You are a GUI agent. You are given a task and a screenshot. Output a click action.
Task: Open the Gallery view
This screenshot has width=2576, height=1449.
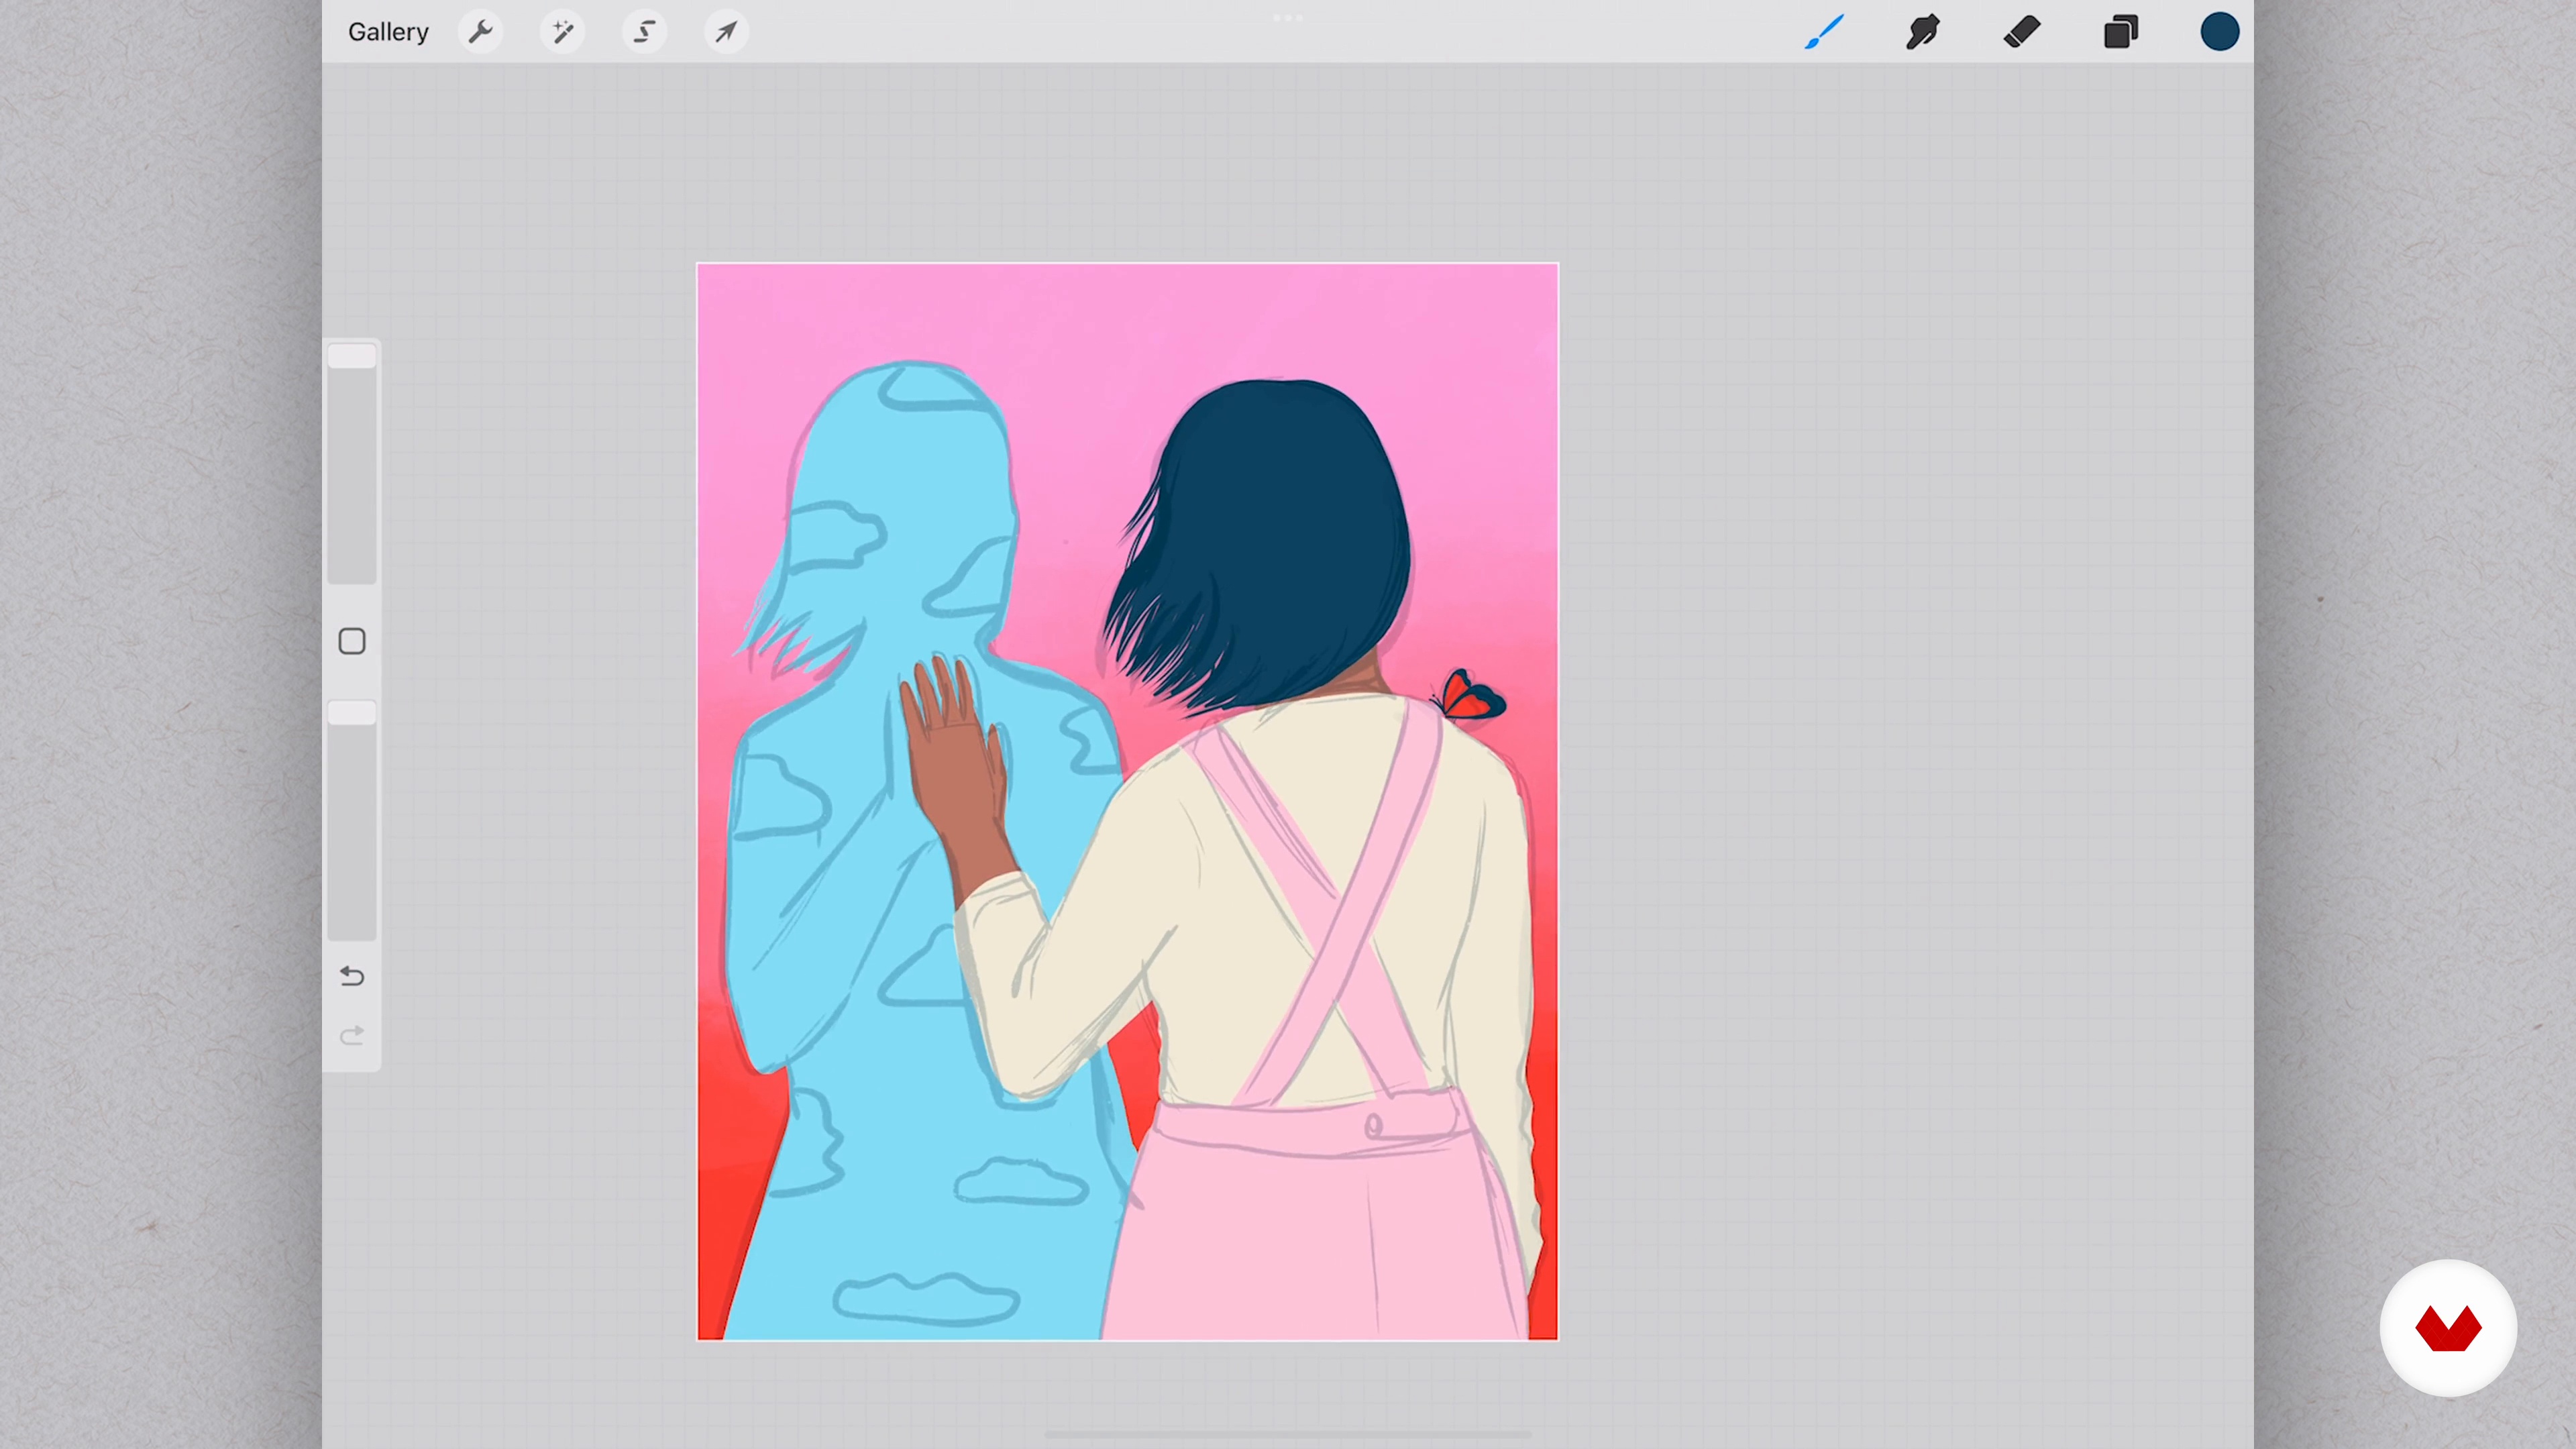coord(388,32)
